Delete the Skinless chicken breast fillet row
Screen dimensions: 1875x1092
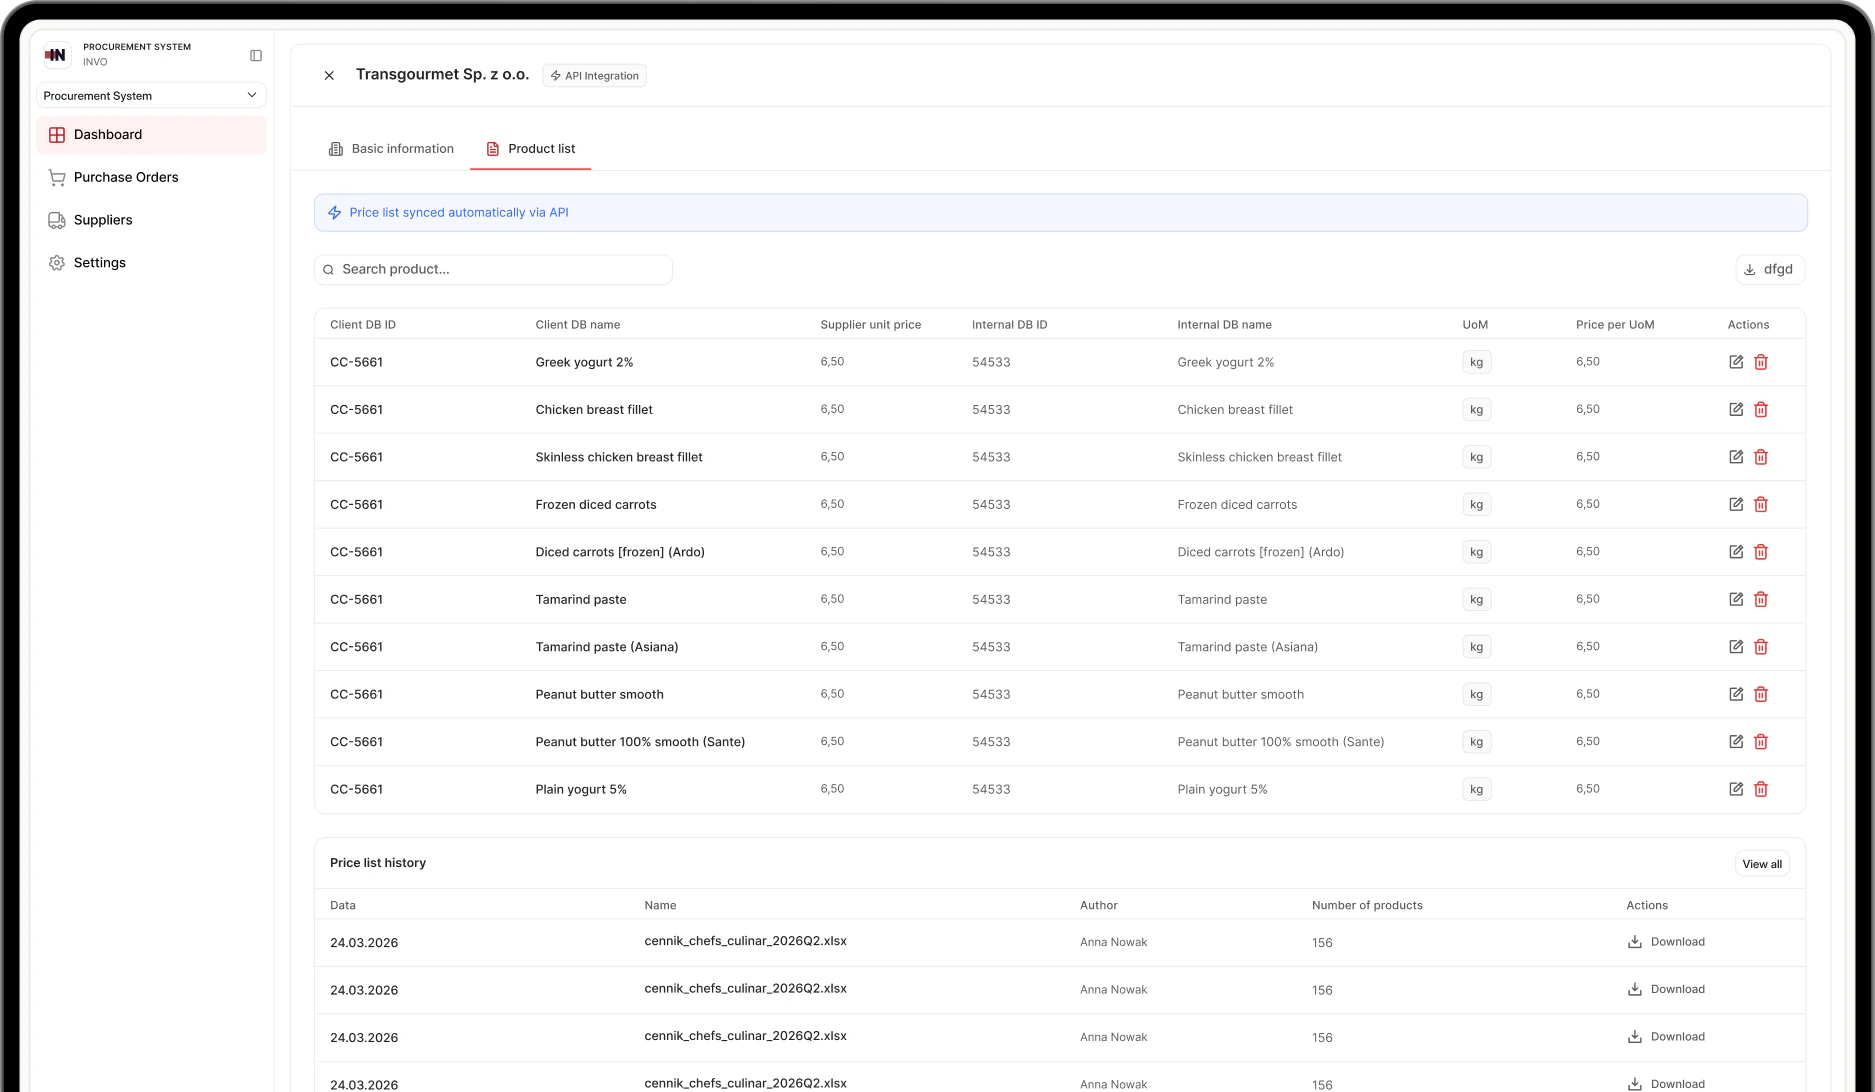pos(1761,457)
